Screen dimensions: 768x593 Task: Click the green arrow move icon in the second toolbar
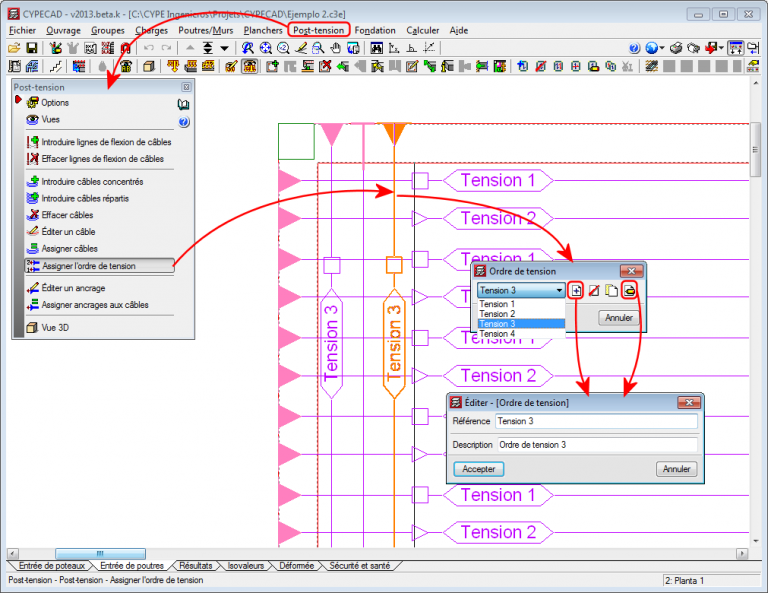[x=342, y=66]
